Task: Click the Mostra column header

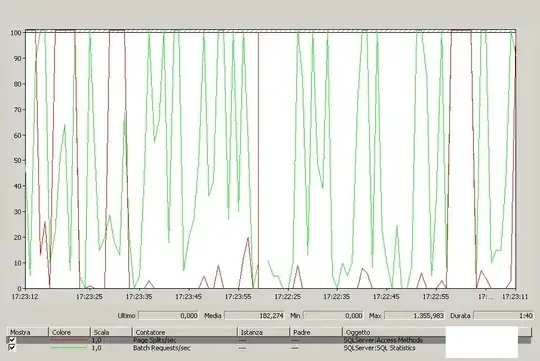Action: tap(28, 332)
